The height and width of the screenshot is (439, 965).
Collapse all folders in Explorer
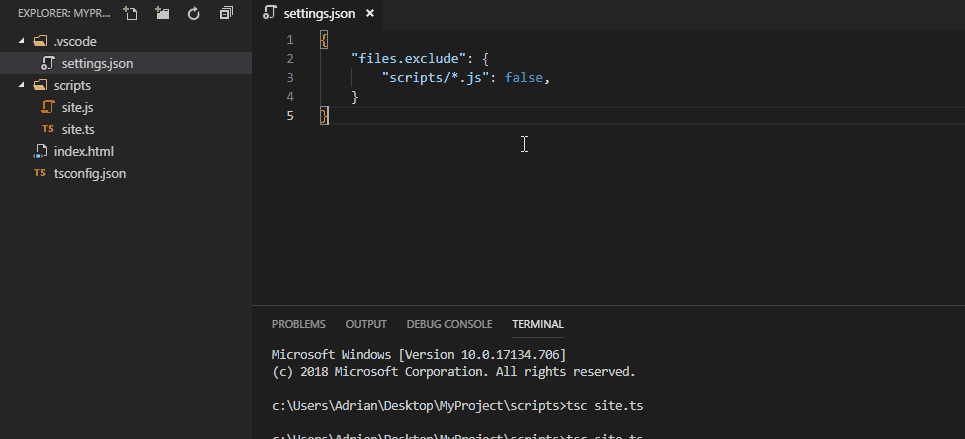pos(226,13)
